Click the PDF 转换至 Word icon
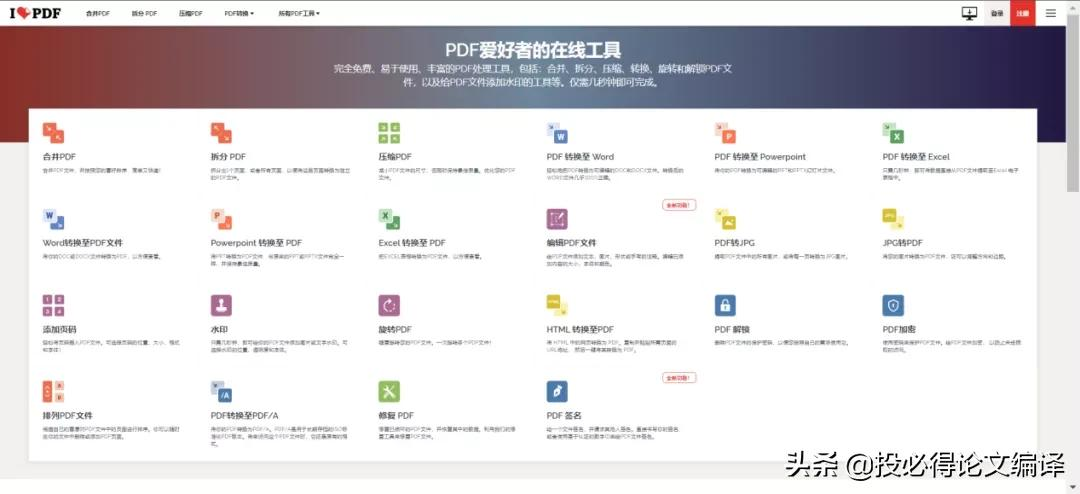1080x494 pixels. pos(557,133)
